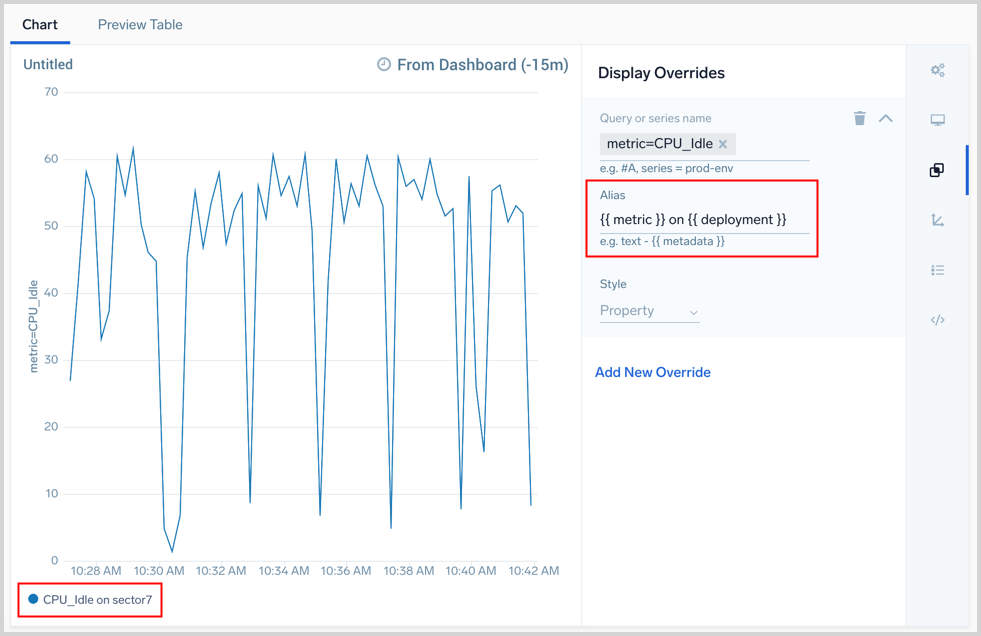Click the clock icon next to From Dashboard
This screenshot has height=636, width=981.
pyautogui.click(x=384, y=64)
